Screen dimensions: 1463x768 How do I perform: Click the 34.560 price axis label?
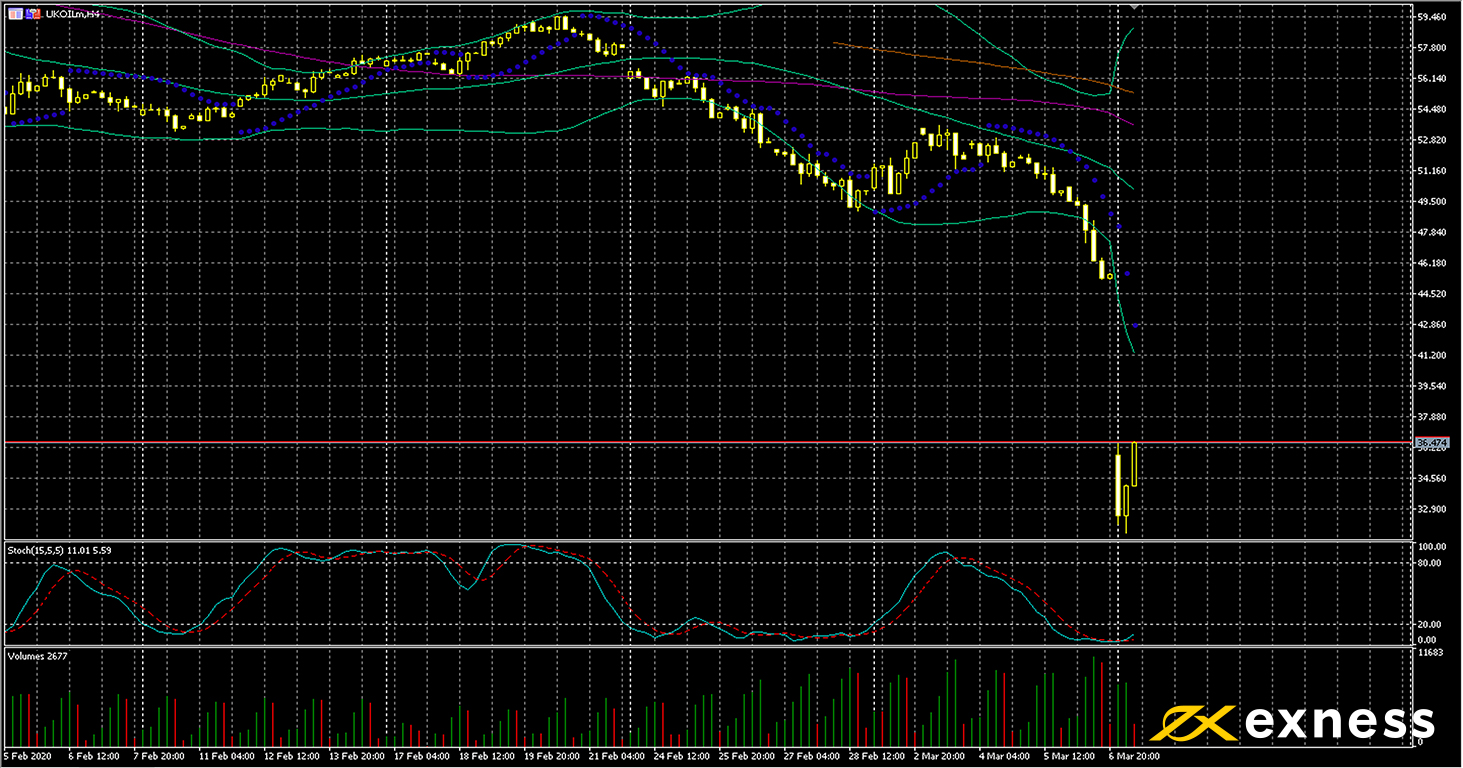click(x=1432, y=479)
